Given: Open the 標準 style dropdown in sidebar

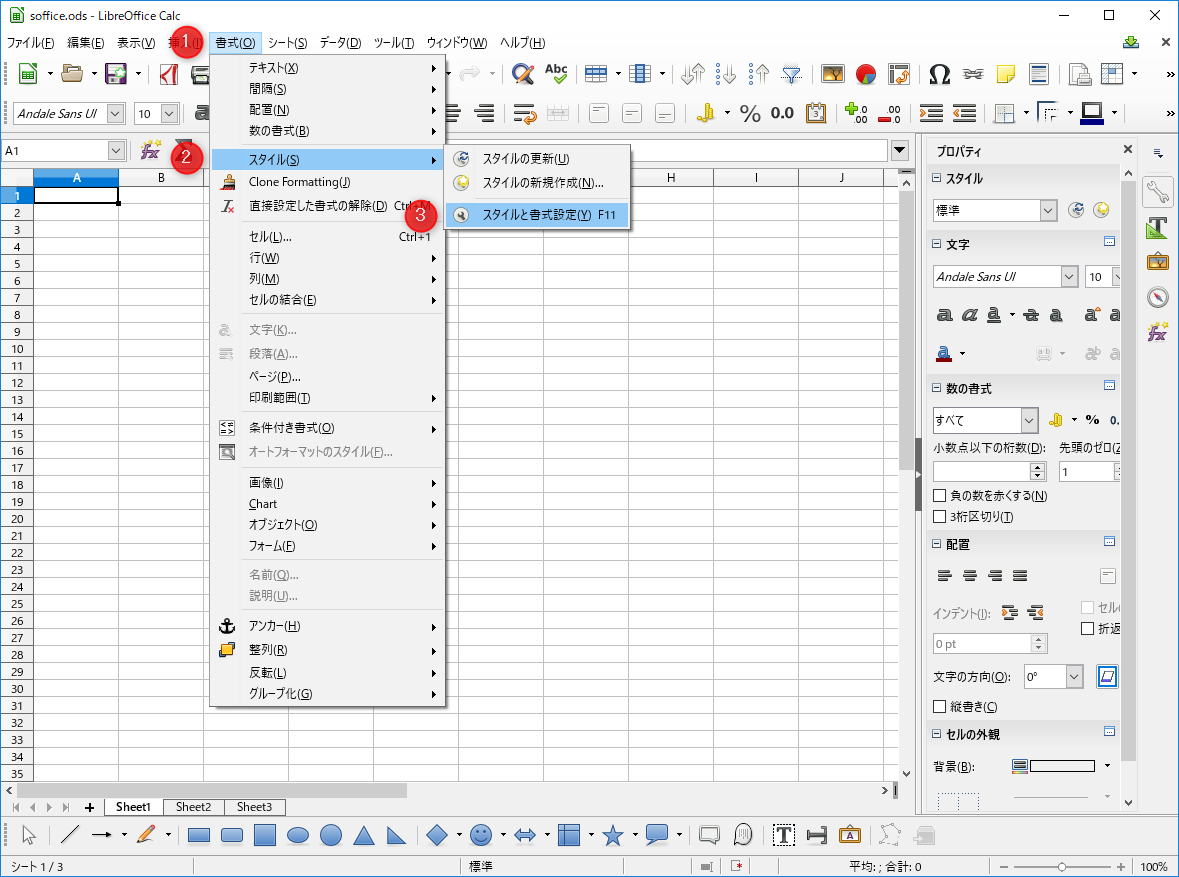Looking at the screenshot, I should tap(1047, 211).
